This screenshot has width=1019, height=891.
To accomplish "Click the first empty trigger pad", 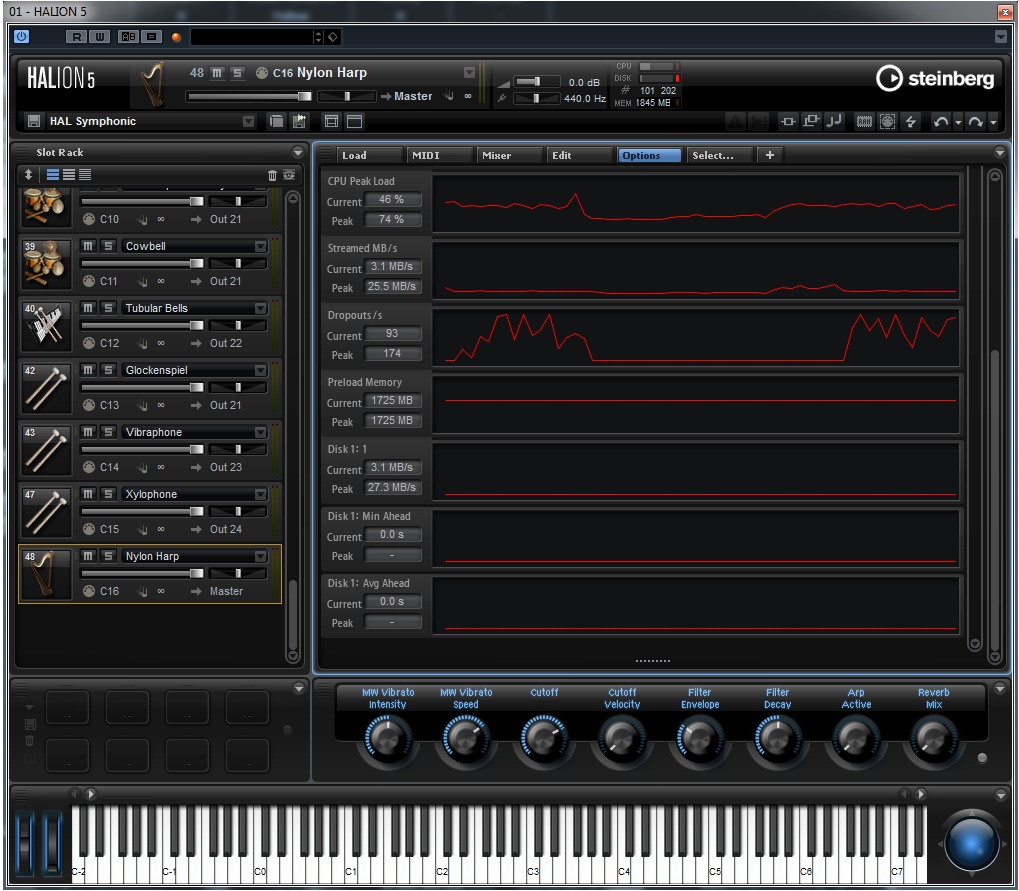I will click(68, 707).
